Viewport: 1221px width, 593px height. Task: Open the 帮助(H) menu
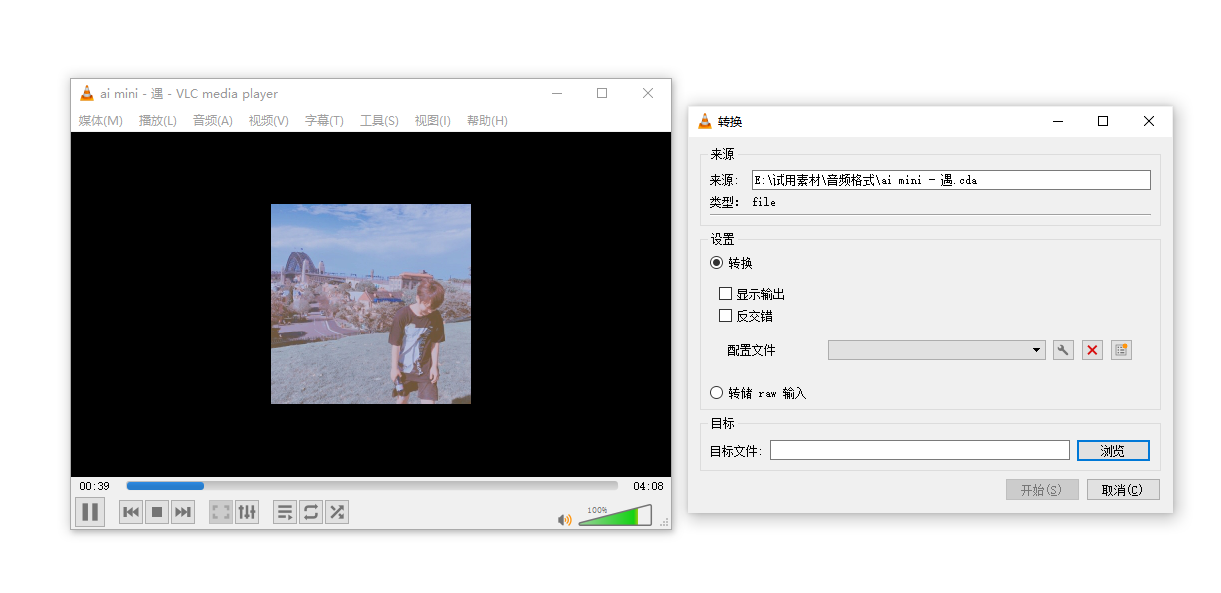[487, 120]
